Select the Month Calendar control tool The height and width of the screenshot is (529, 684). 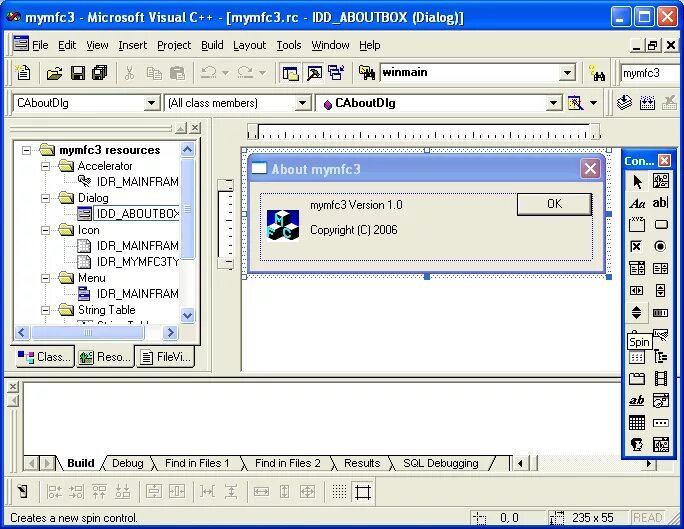point(637,423)
